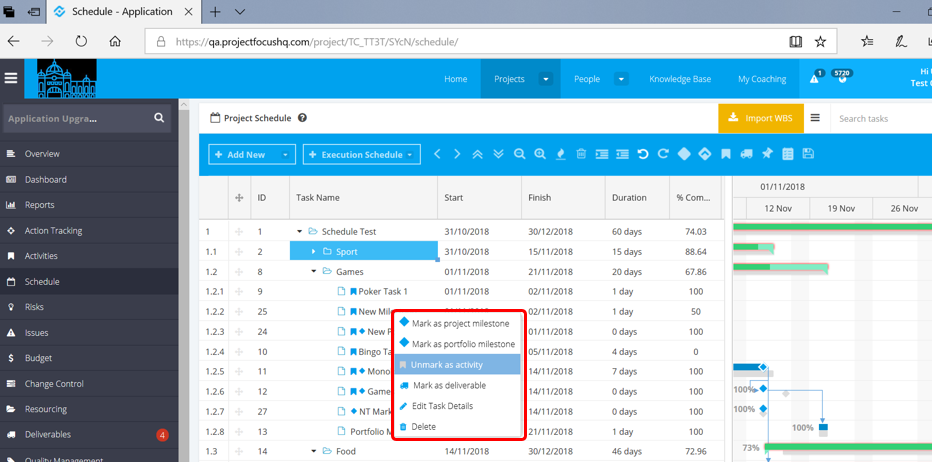The image size is (932, 462).
Task: Open the People dropdown arrow
Action: click(x=621, y=78)
